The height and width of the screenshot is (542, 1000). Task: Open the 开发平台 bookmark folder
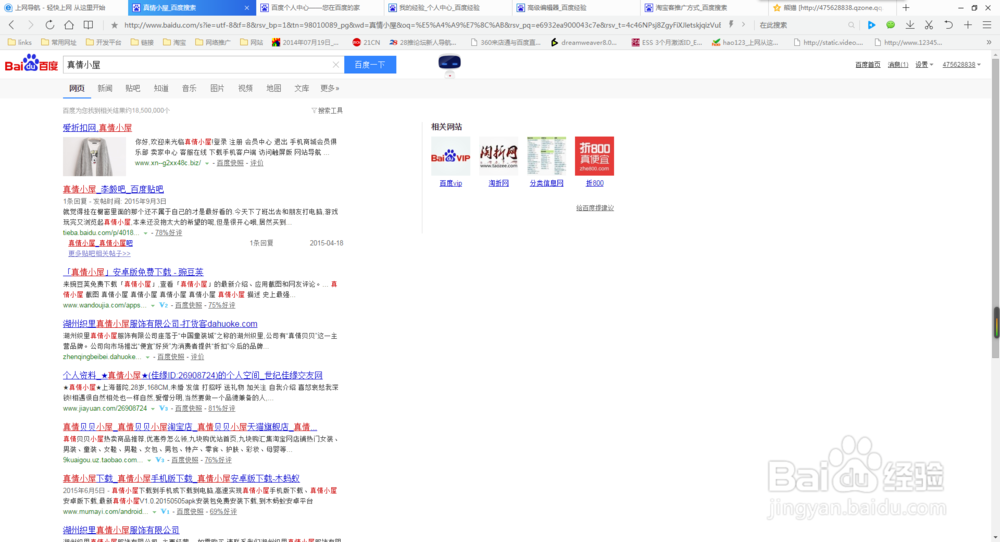click(x=103, y=42)
